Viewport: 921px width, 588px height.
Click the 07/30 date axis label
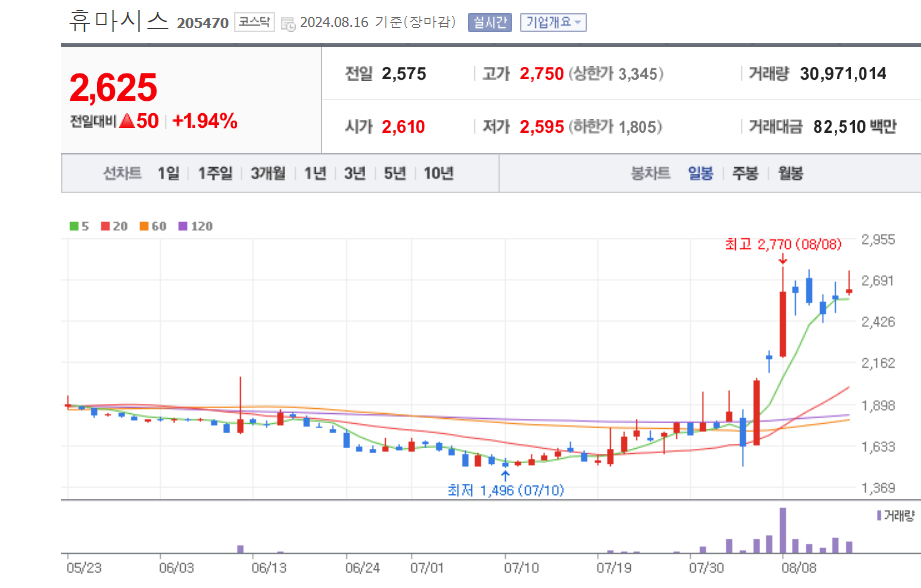pos(706,568)
